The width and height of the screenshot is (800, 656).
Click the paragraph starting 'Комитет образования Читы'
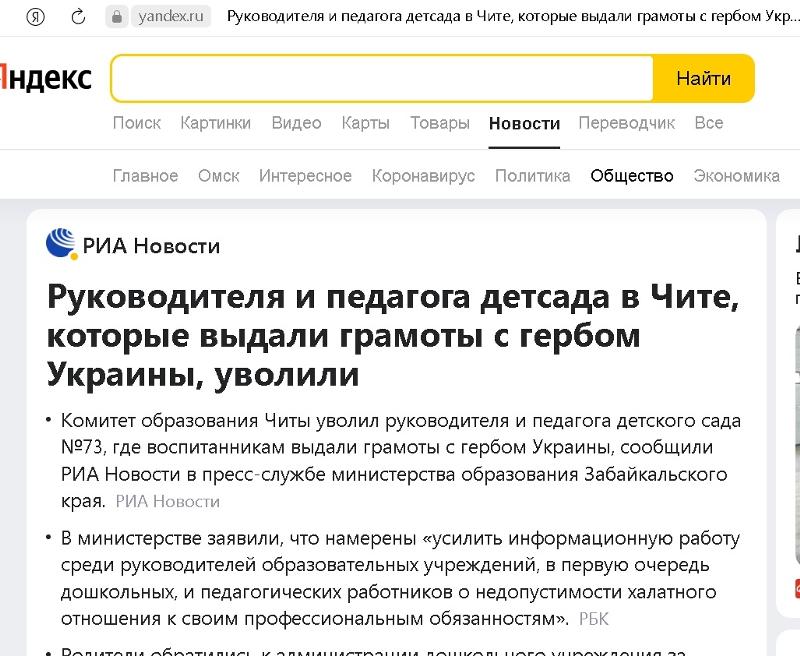401,461
